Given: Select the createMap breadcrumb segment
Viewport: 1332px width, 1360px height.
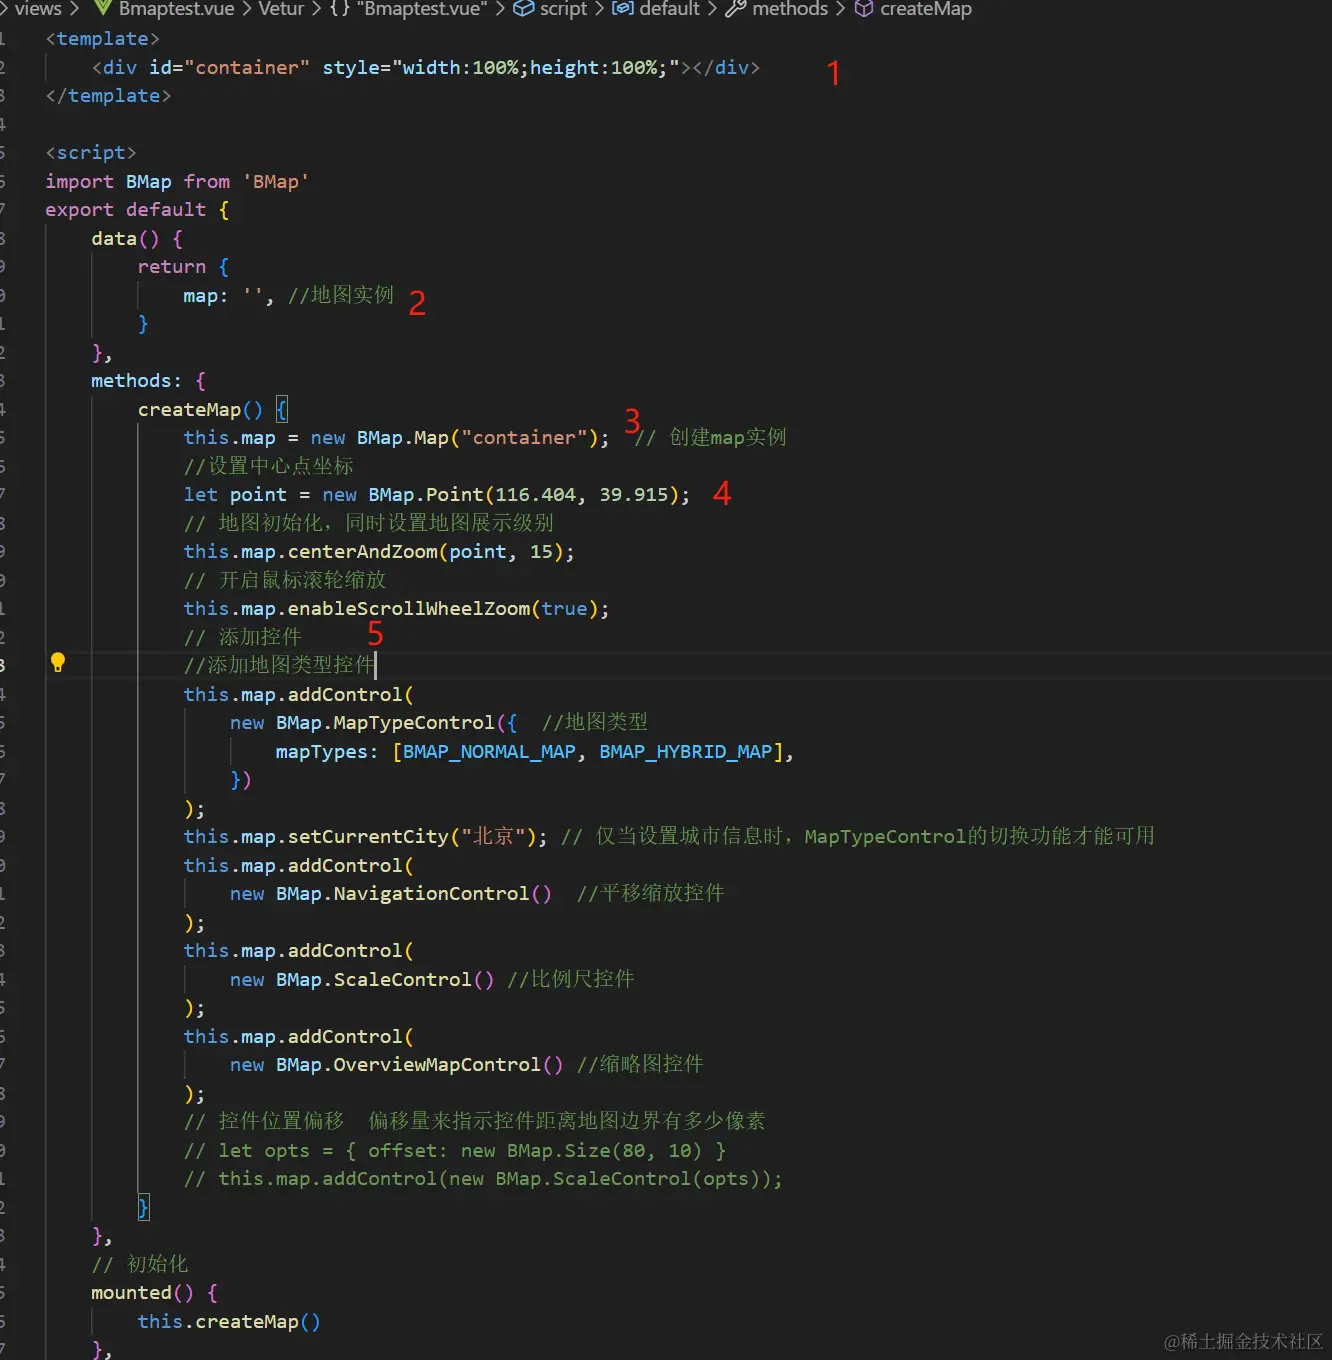Looking at the screenshot, I should 926,8.
